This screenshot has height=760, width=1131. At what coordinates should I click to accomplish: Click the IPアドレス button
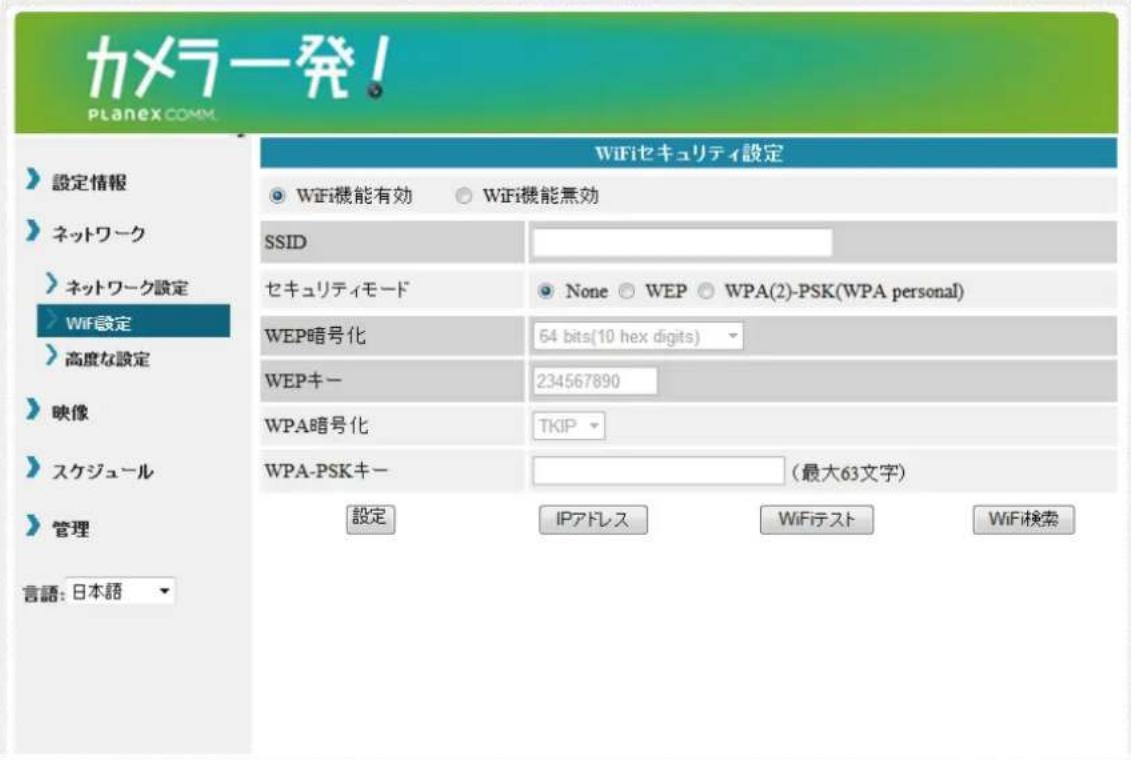point(593,519)
